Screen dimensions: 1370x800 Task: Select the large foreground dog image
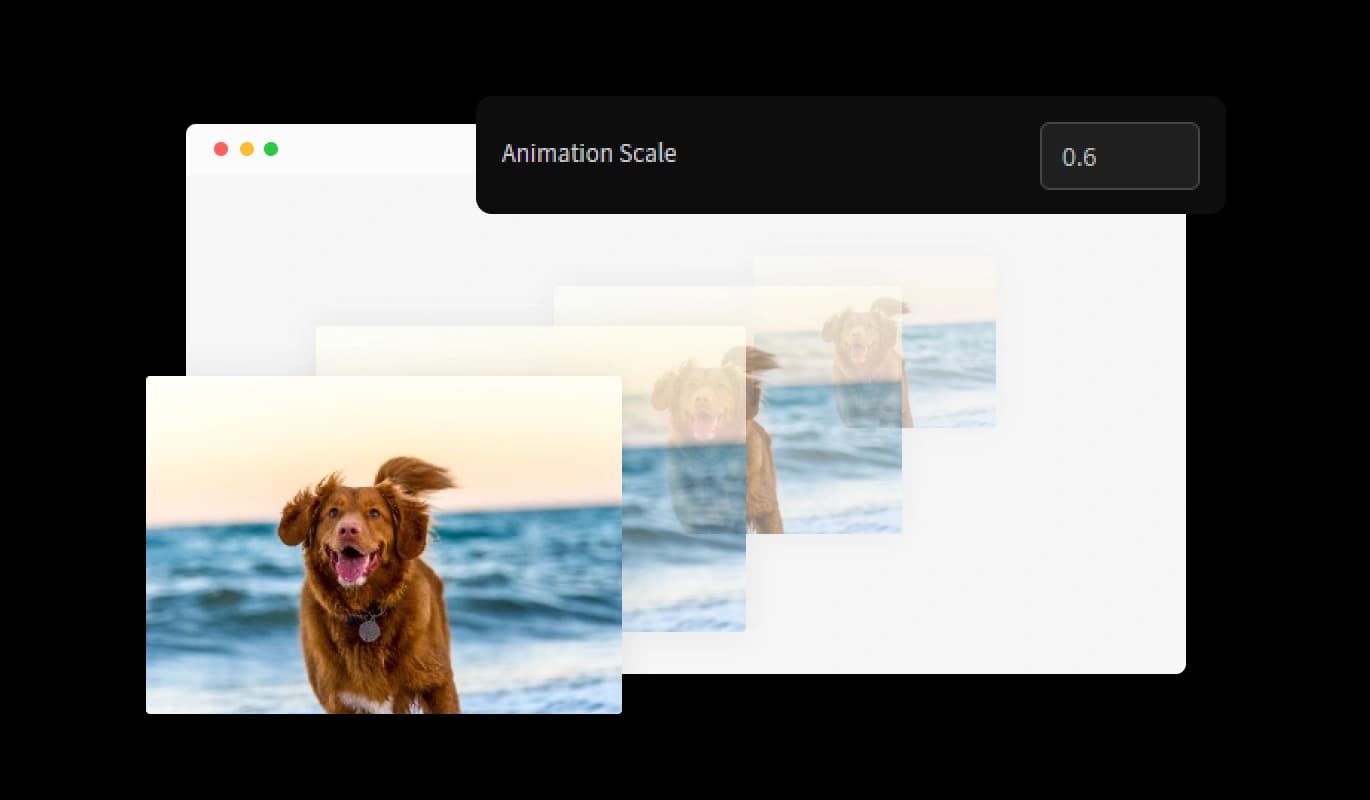point(384,545)
